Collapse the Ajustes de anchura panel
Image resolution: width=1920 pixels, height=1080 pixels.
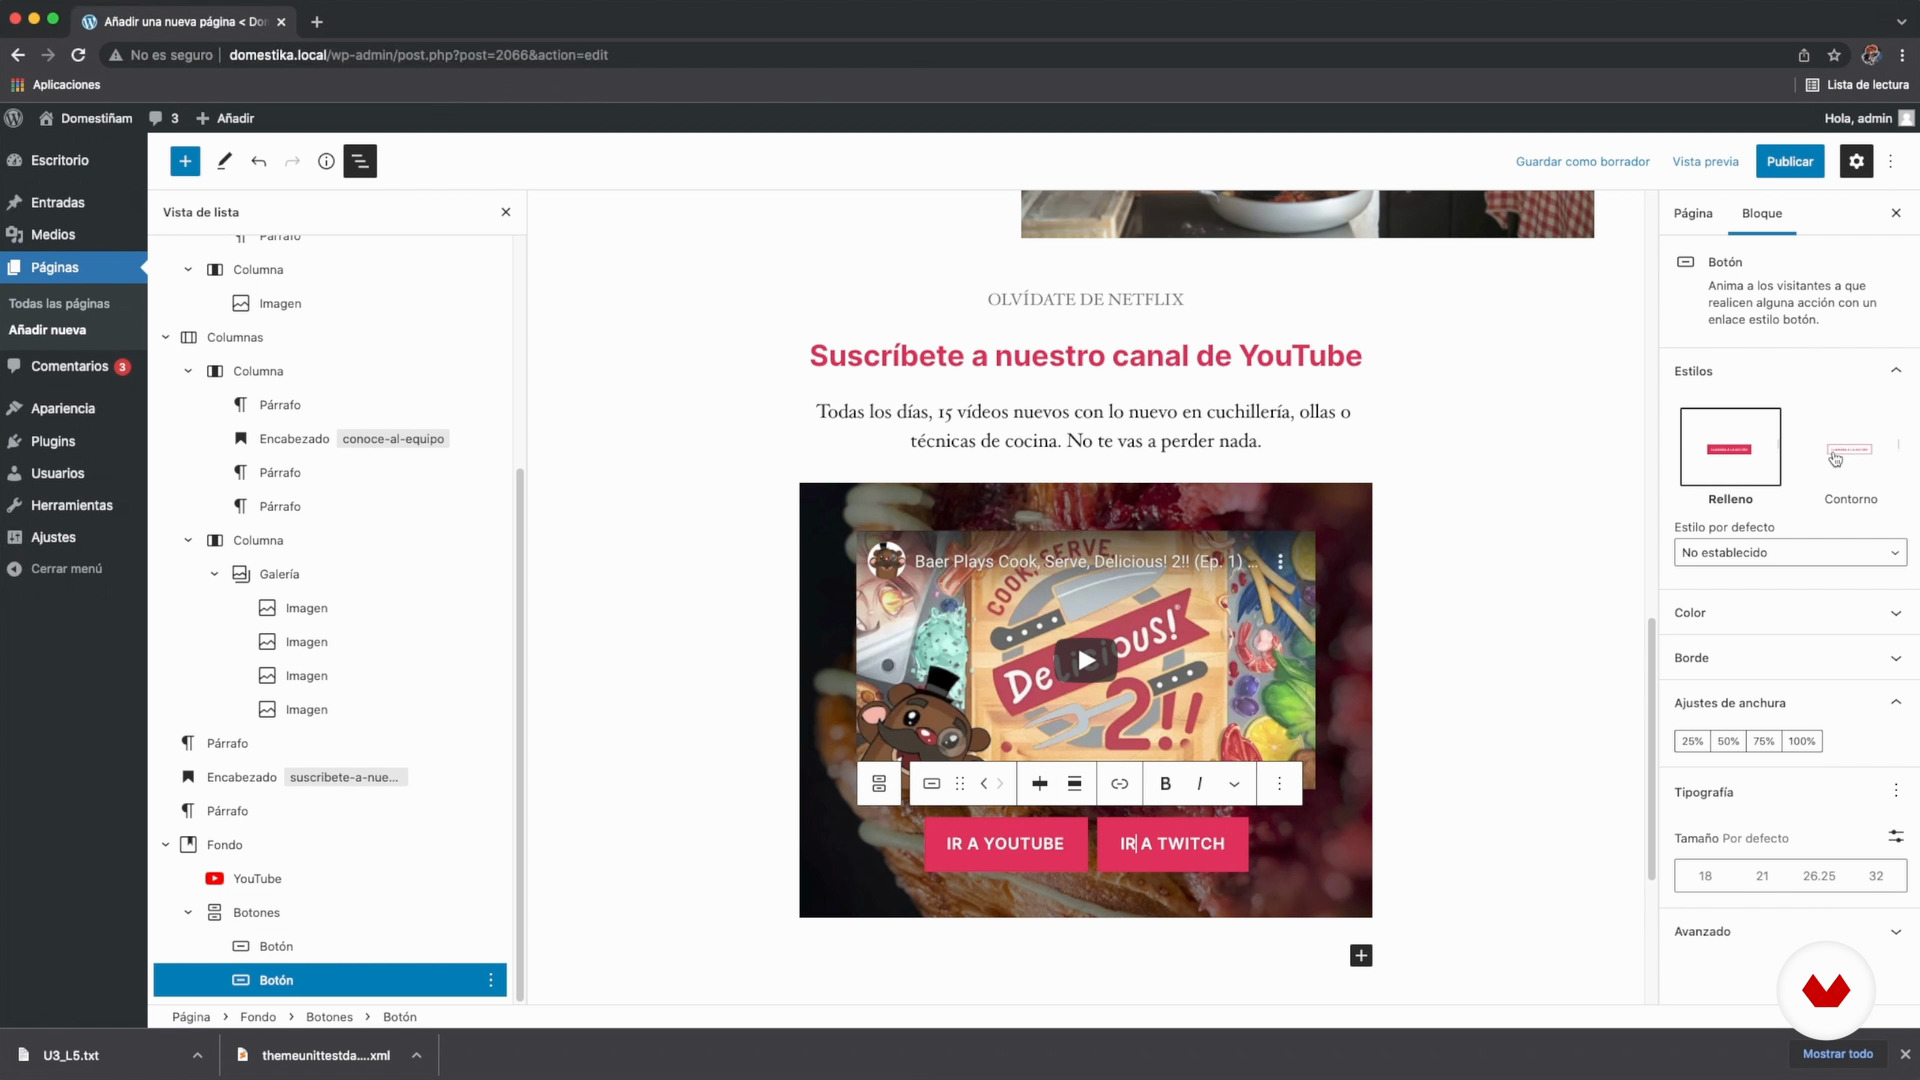click(1789, 703)
